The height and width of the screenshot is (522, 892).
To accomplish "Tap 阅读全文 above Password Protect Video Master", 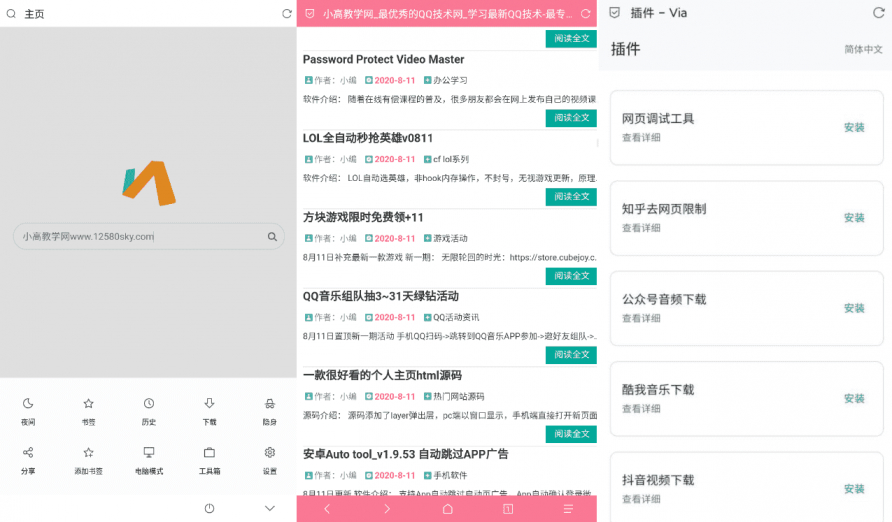I will [571, 39].
